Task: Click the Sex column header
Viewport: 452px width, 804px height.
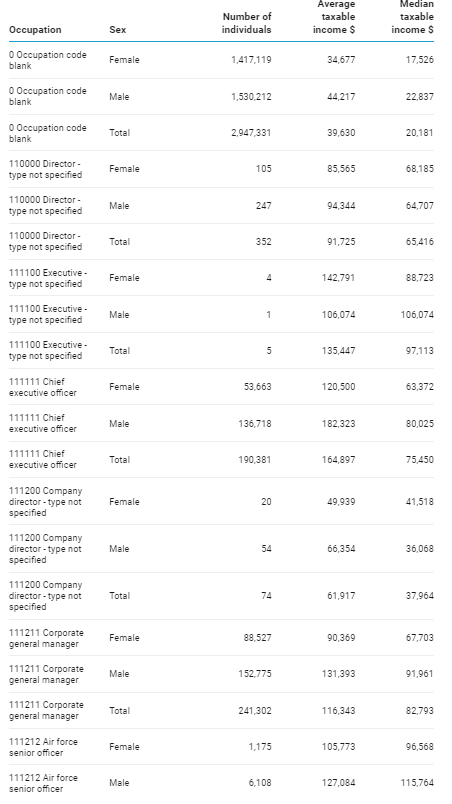Action: click(x=117, y=30)
